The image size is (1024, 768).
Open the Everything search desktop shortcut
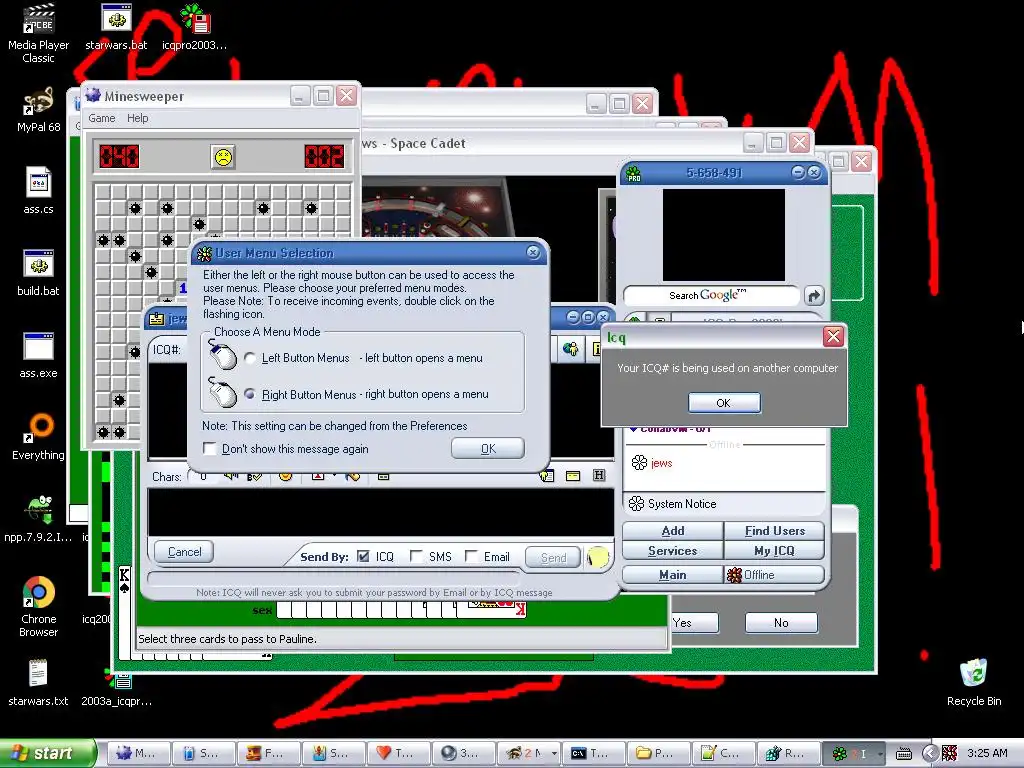pyautogui.click(x=39, y=438)
